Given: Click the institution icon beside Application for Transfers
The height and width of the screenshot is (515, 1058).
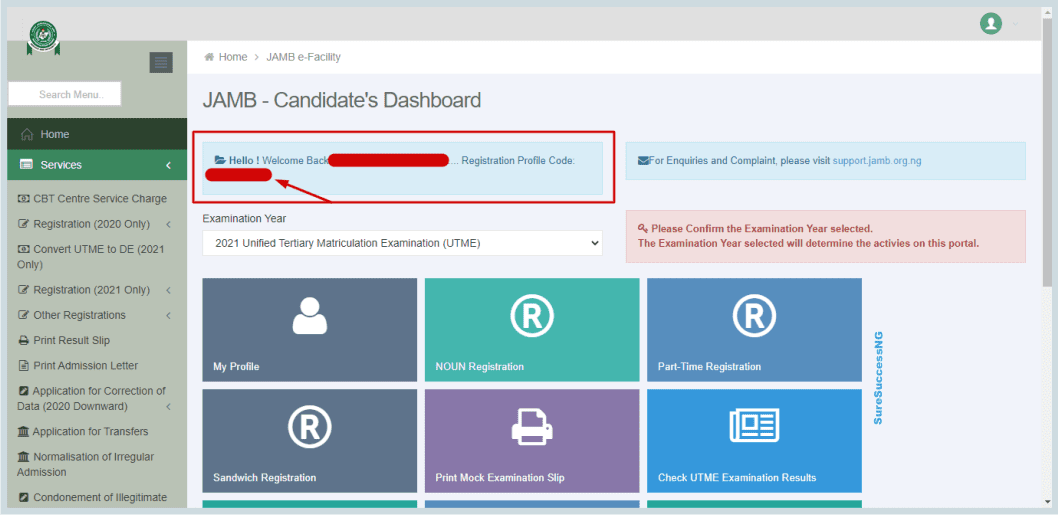Looking at the screenshot, I should click(23, 431).
